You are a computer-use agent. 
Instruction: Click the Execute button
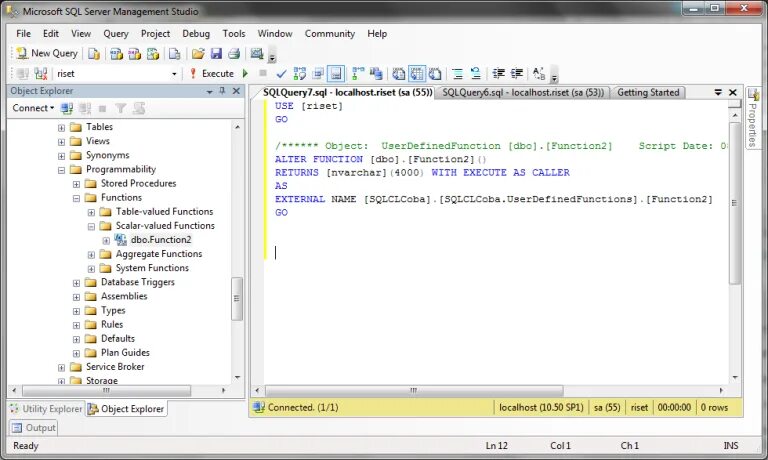tap(212, 73)
